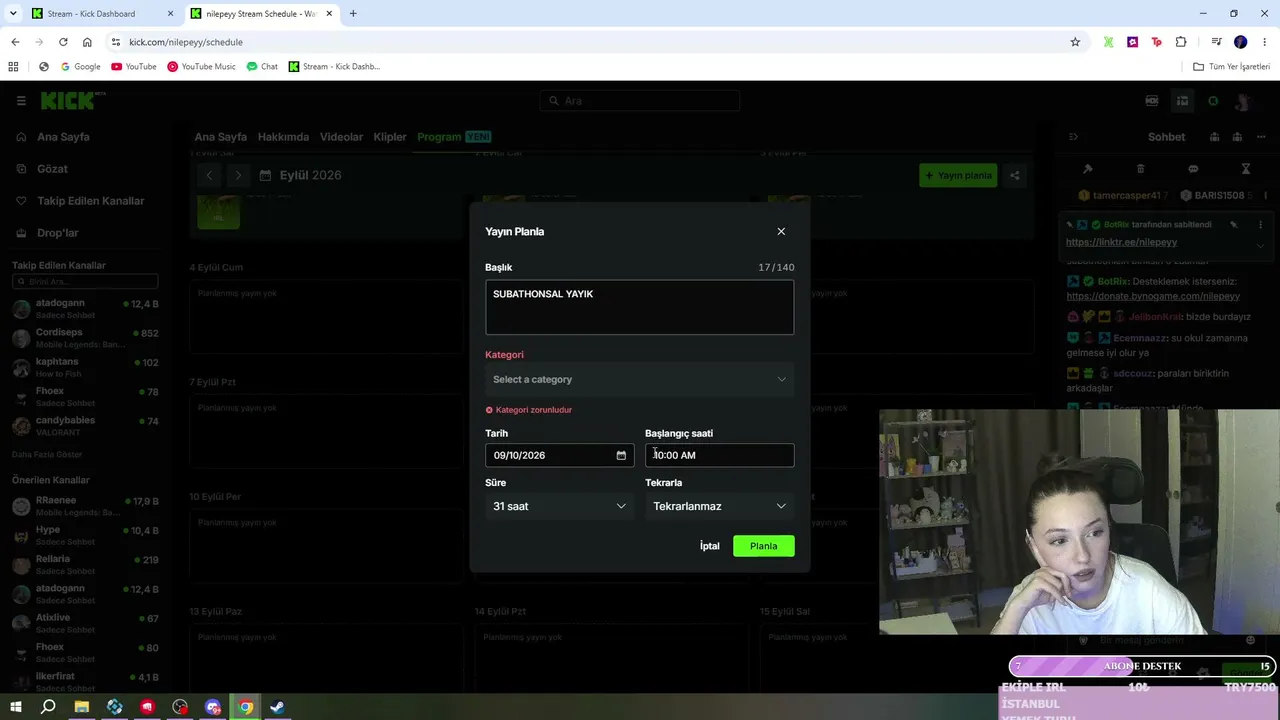
Task: Close the Yayın Planla dialog
Action: click(x=781, y=231)
